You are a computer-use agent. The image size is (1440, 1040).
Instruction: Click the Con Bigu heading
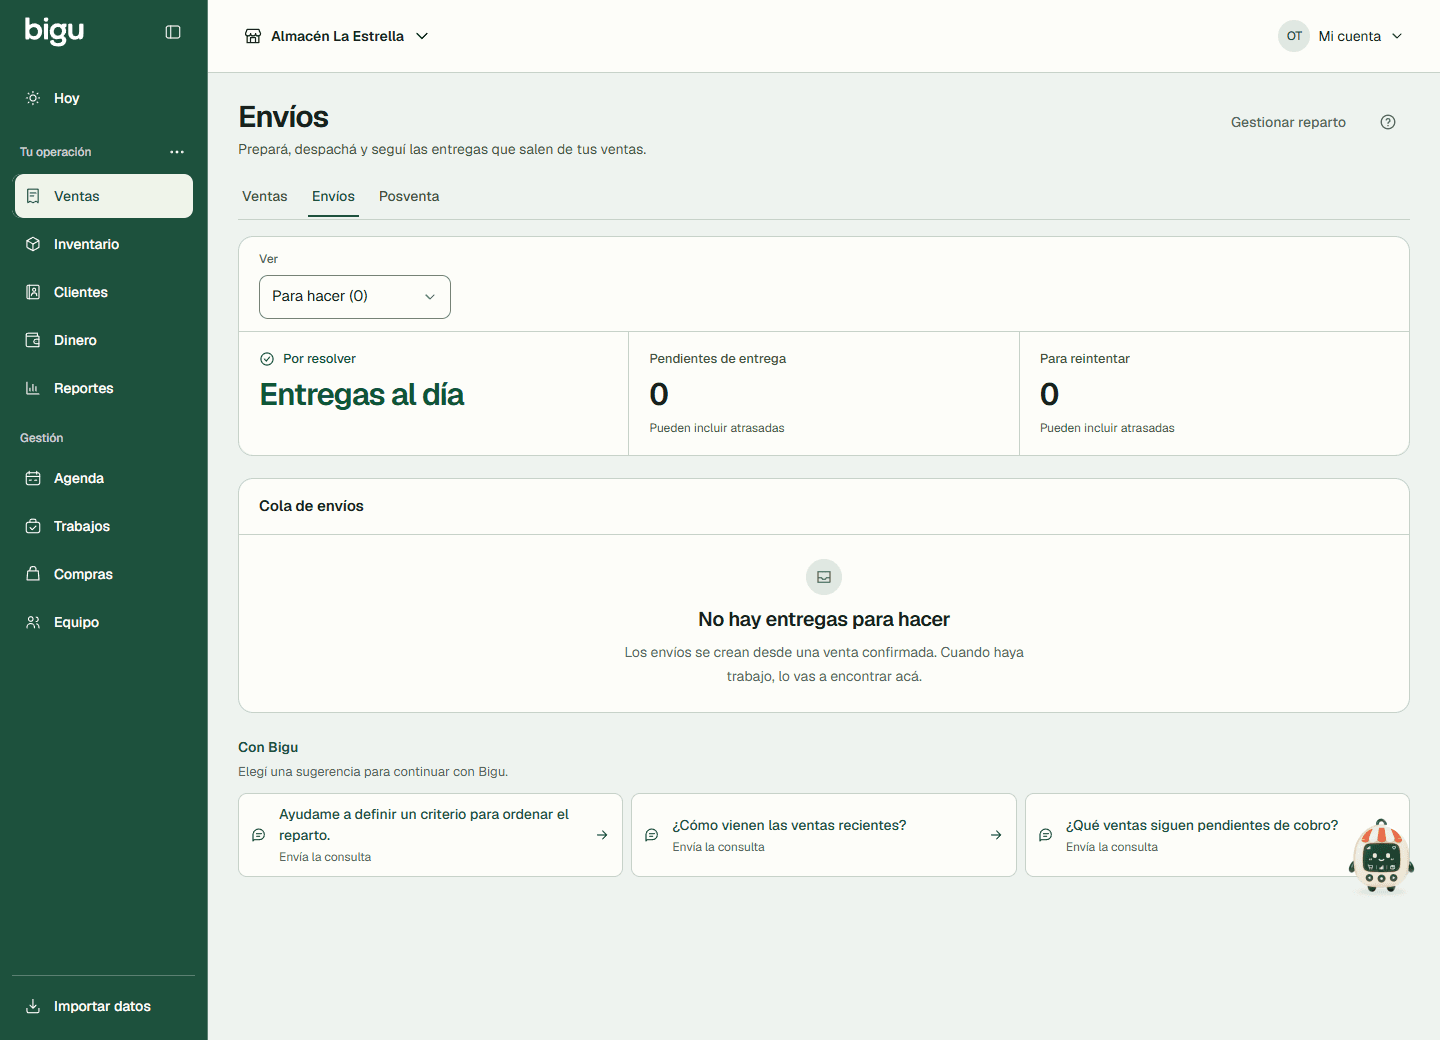pos(268,747)
